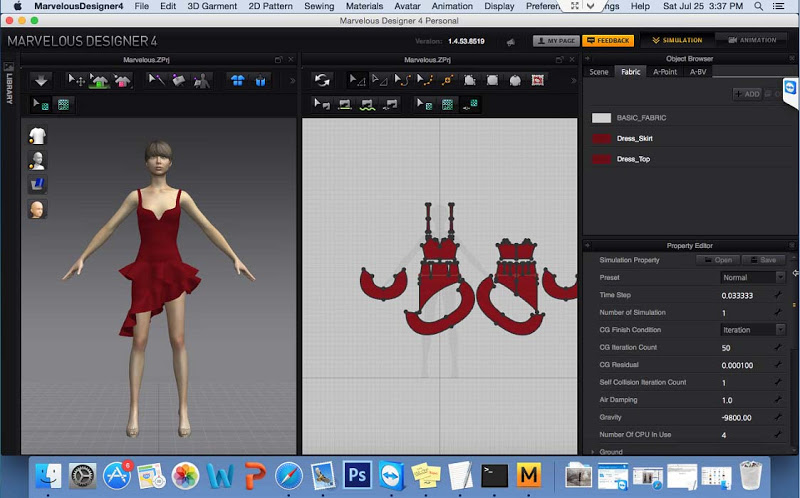Image resolution: width=800 pixels, height=498 pixels.
Task: Select the Edit Curve Point tool
Action: tap(425, 80)
